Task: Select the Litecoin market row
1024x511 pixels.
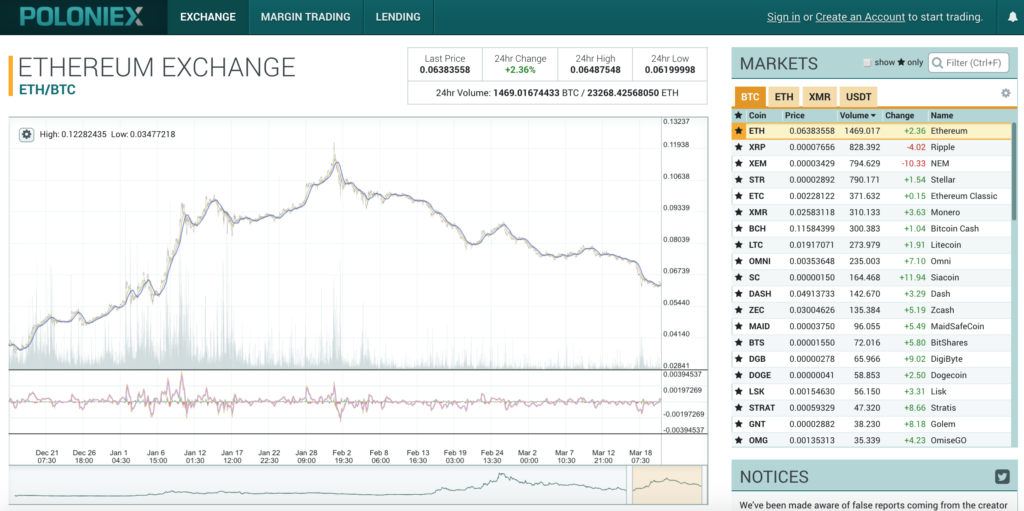Action: (871, 245)
